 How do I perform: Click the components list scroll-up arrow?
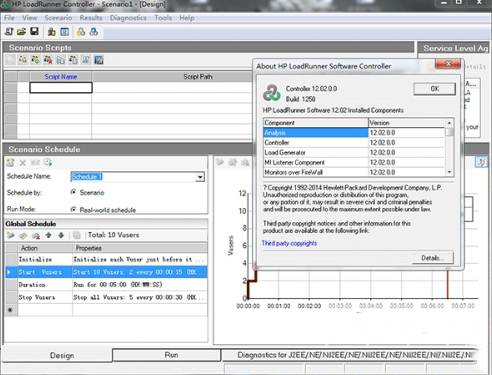[x=449, y=123]
